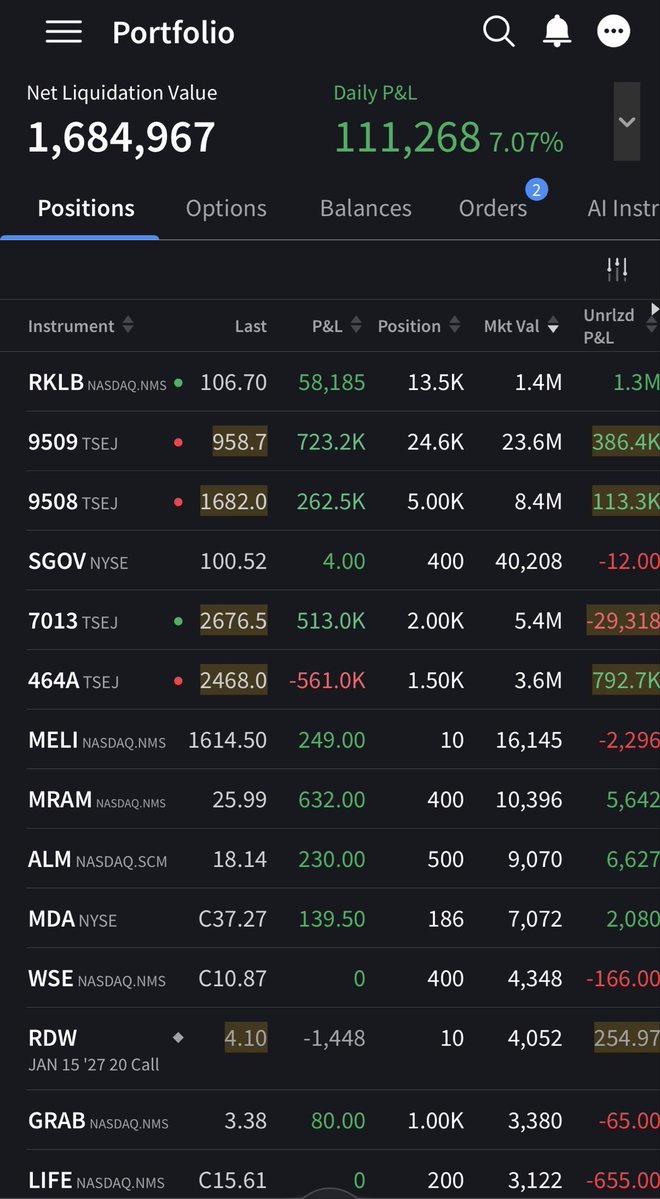Open the MRAM position row
Image resolution: width=660 pixels, height=1199 pixels.
coord(330,800)
